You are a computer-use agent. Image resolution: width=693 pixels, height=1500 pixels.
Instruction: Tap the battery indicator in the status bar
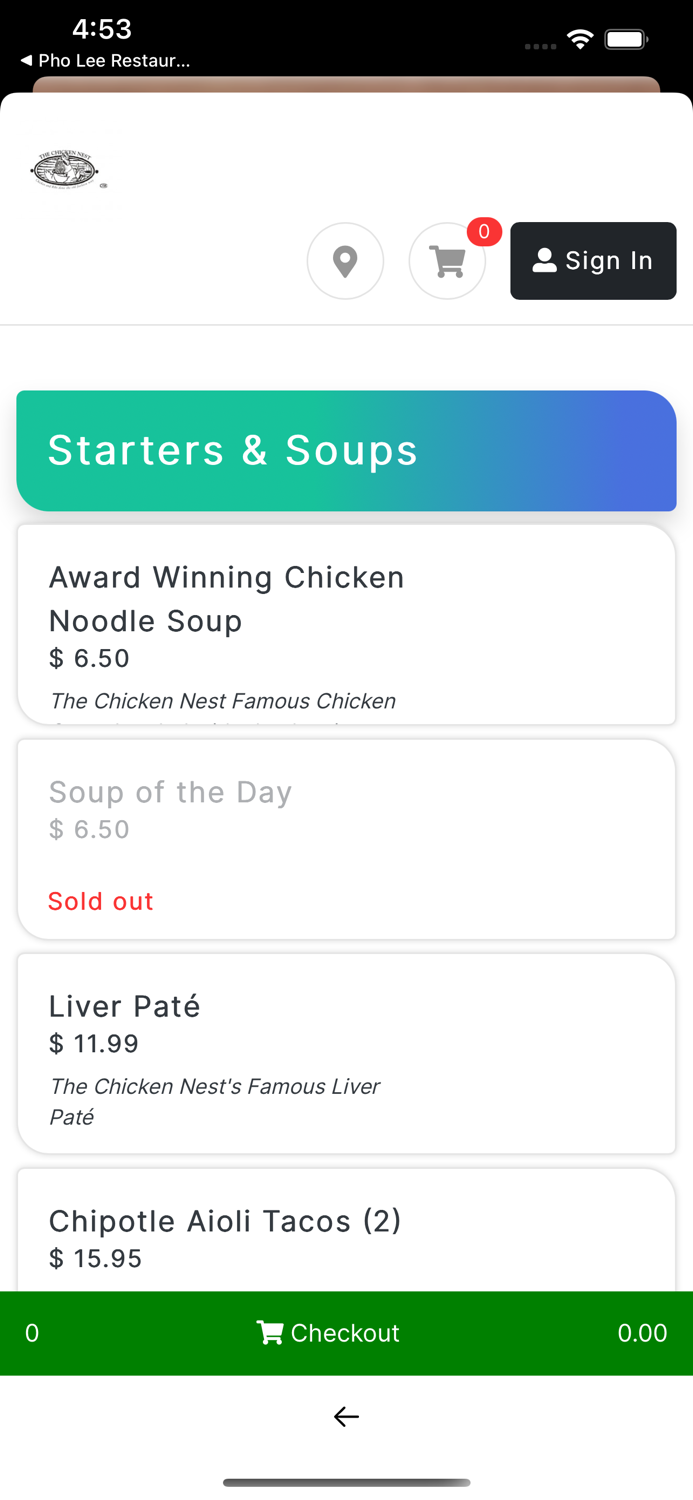coord(626,38)
